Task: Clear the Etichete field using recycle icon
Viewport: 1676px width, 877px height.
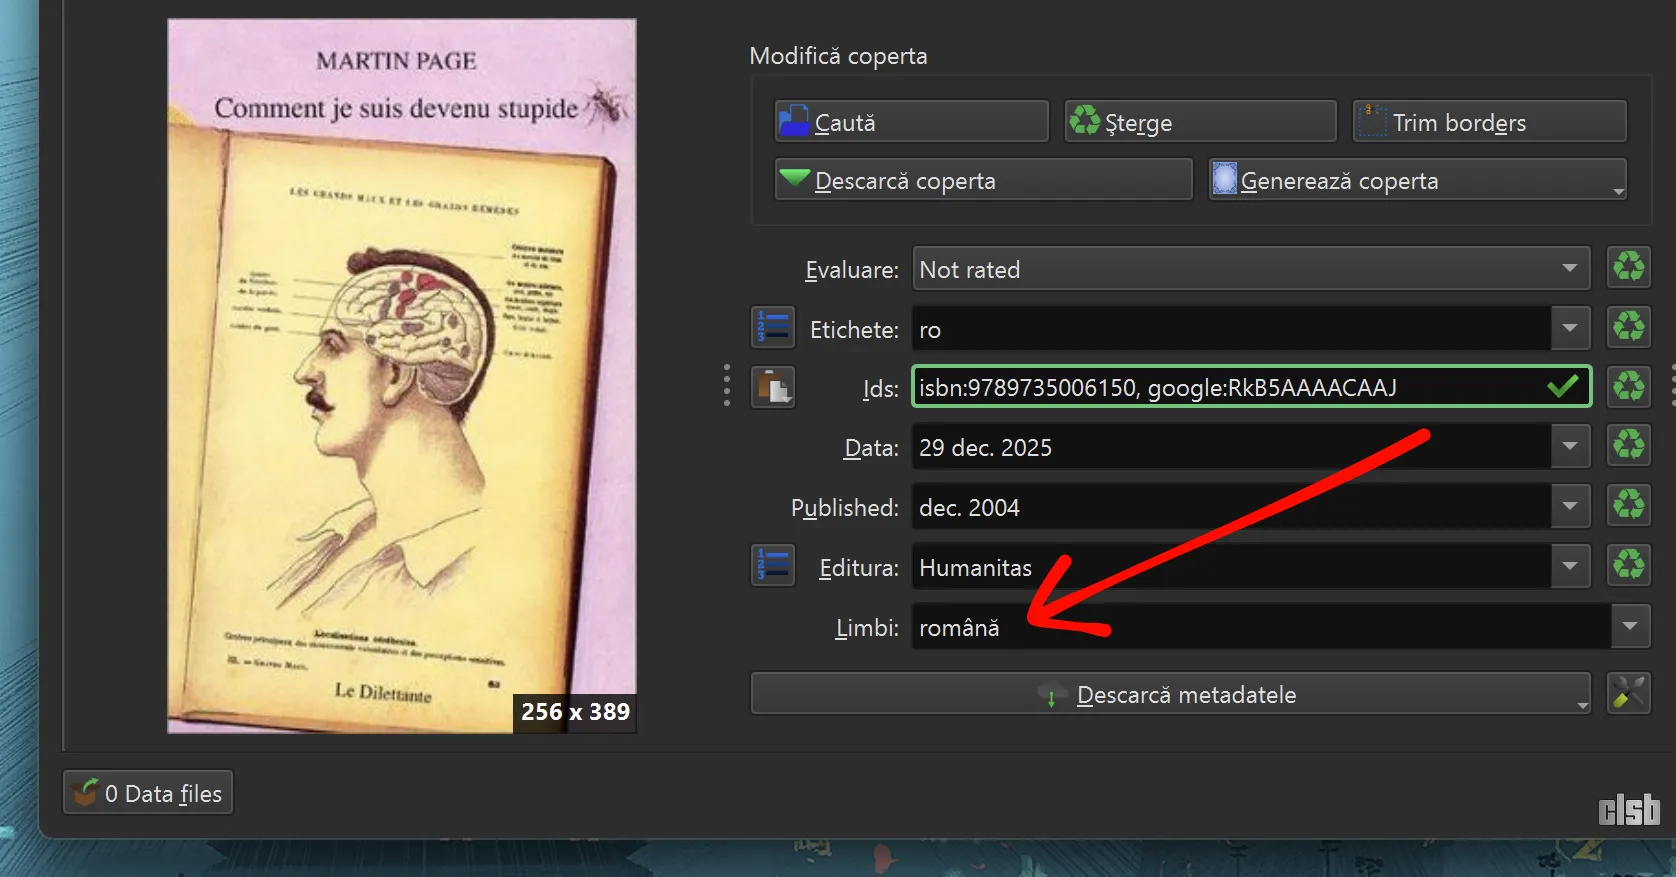Action: coord(1628,327)
